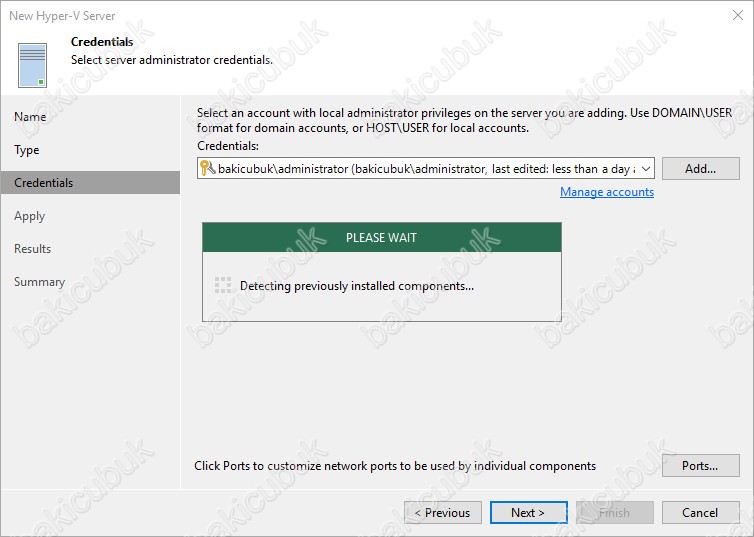This screenshot has height=537, width=754.
Task: Click the key icon in credentials field
Action: point(207,168)
